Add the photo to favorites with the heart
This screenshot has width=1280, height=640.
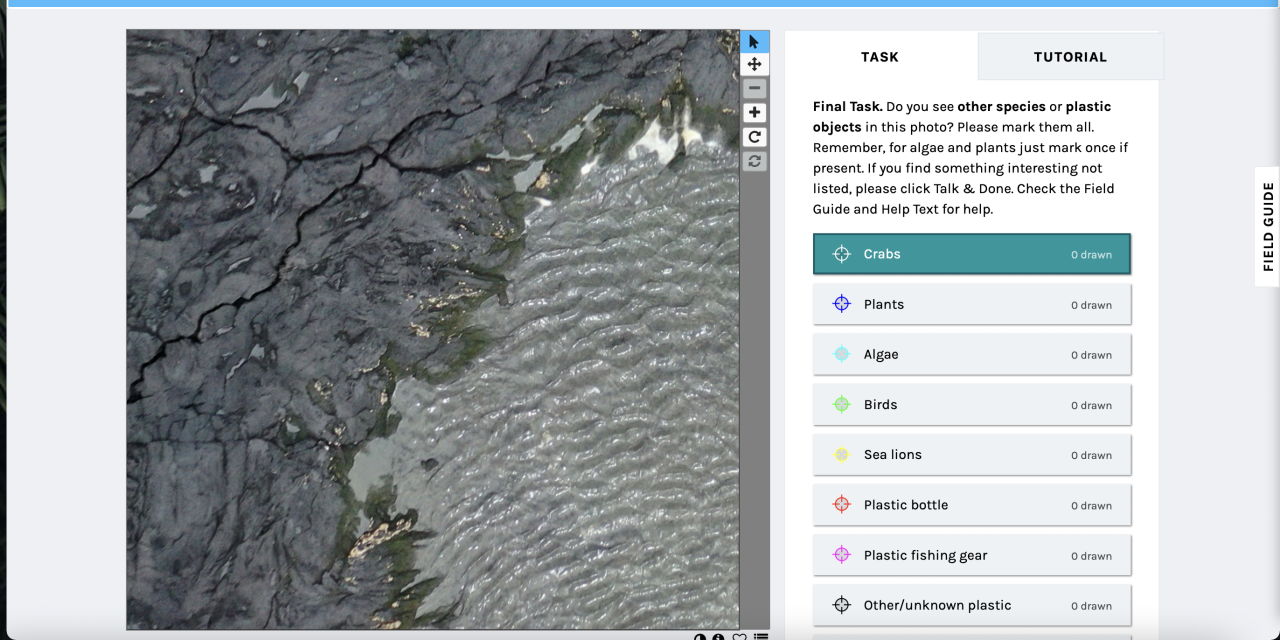click(x=740, y=636)
